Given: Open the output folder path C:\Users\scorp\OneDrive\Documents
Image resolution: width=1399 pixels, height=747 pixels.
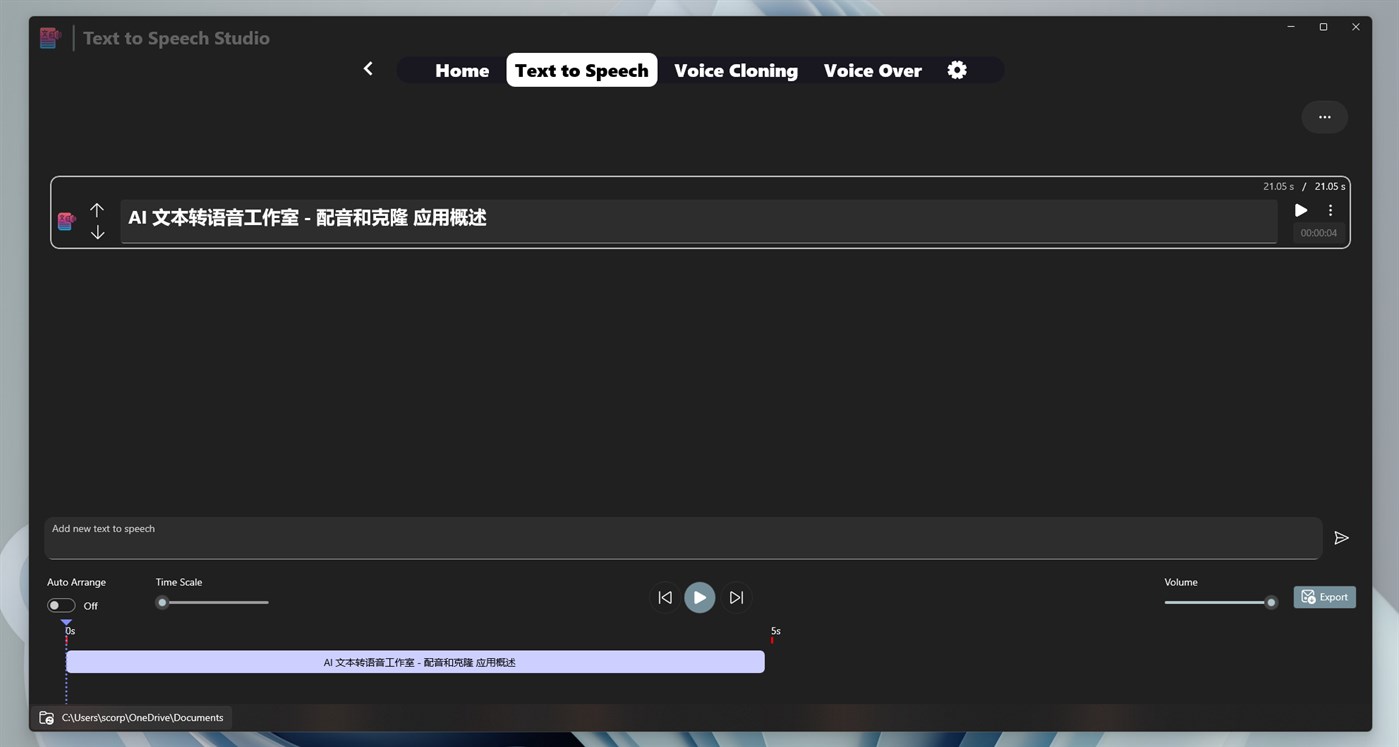Looking at the screenshot, I should tap(142, 717).
